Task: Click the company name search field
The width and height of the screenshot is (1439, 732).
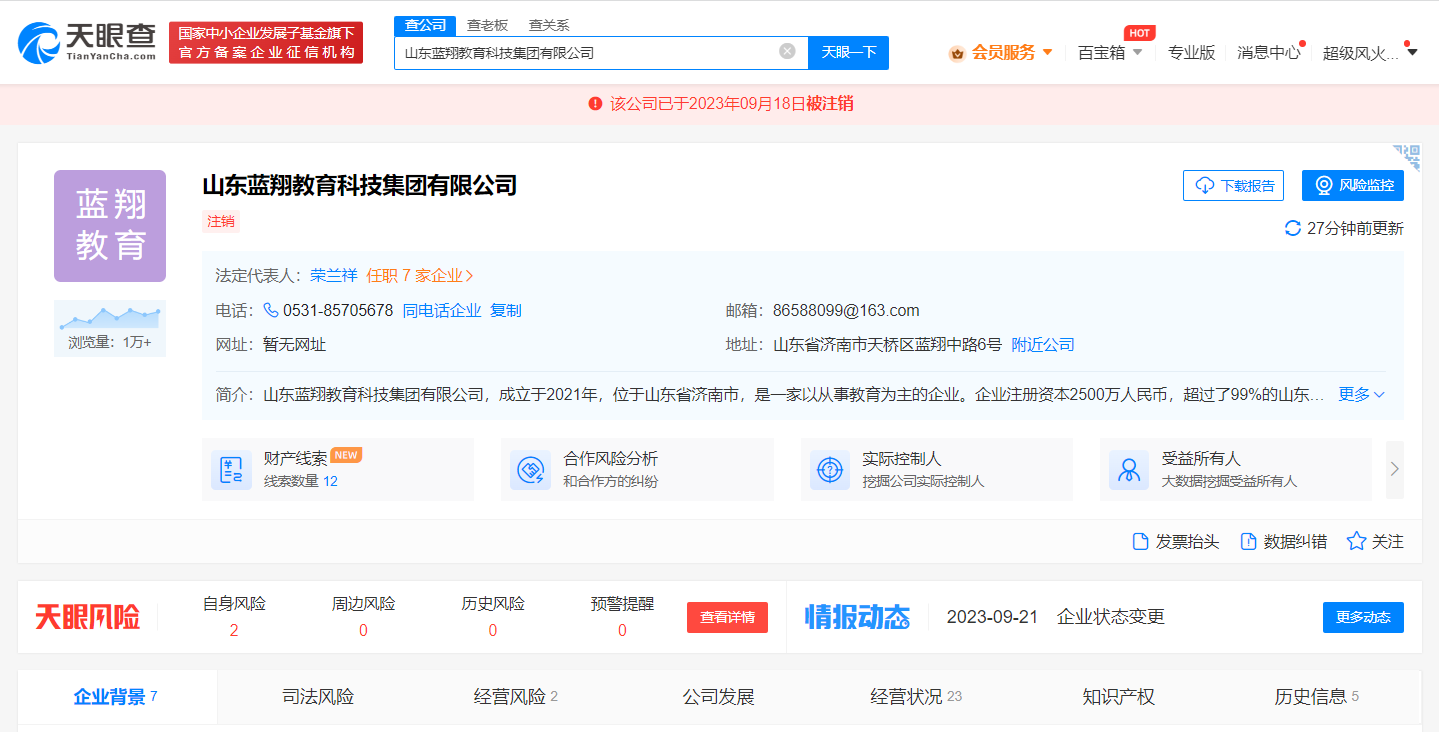Action: tap(585, 52)
